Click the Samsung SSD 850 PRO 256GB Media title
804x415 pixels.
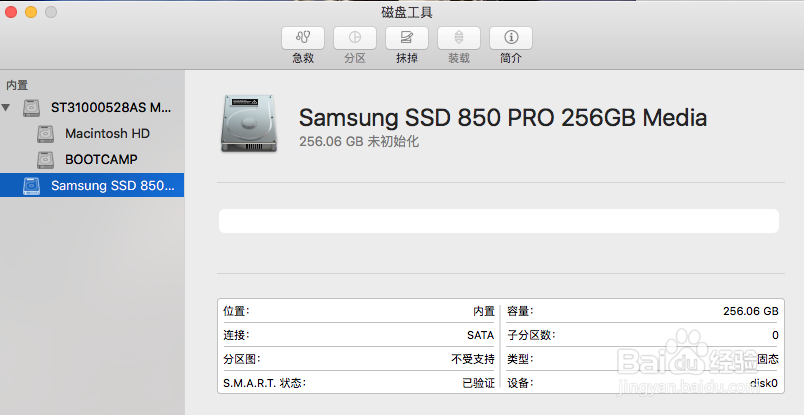[x=503, y=117]
